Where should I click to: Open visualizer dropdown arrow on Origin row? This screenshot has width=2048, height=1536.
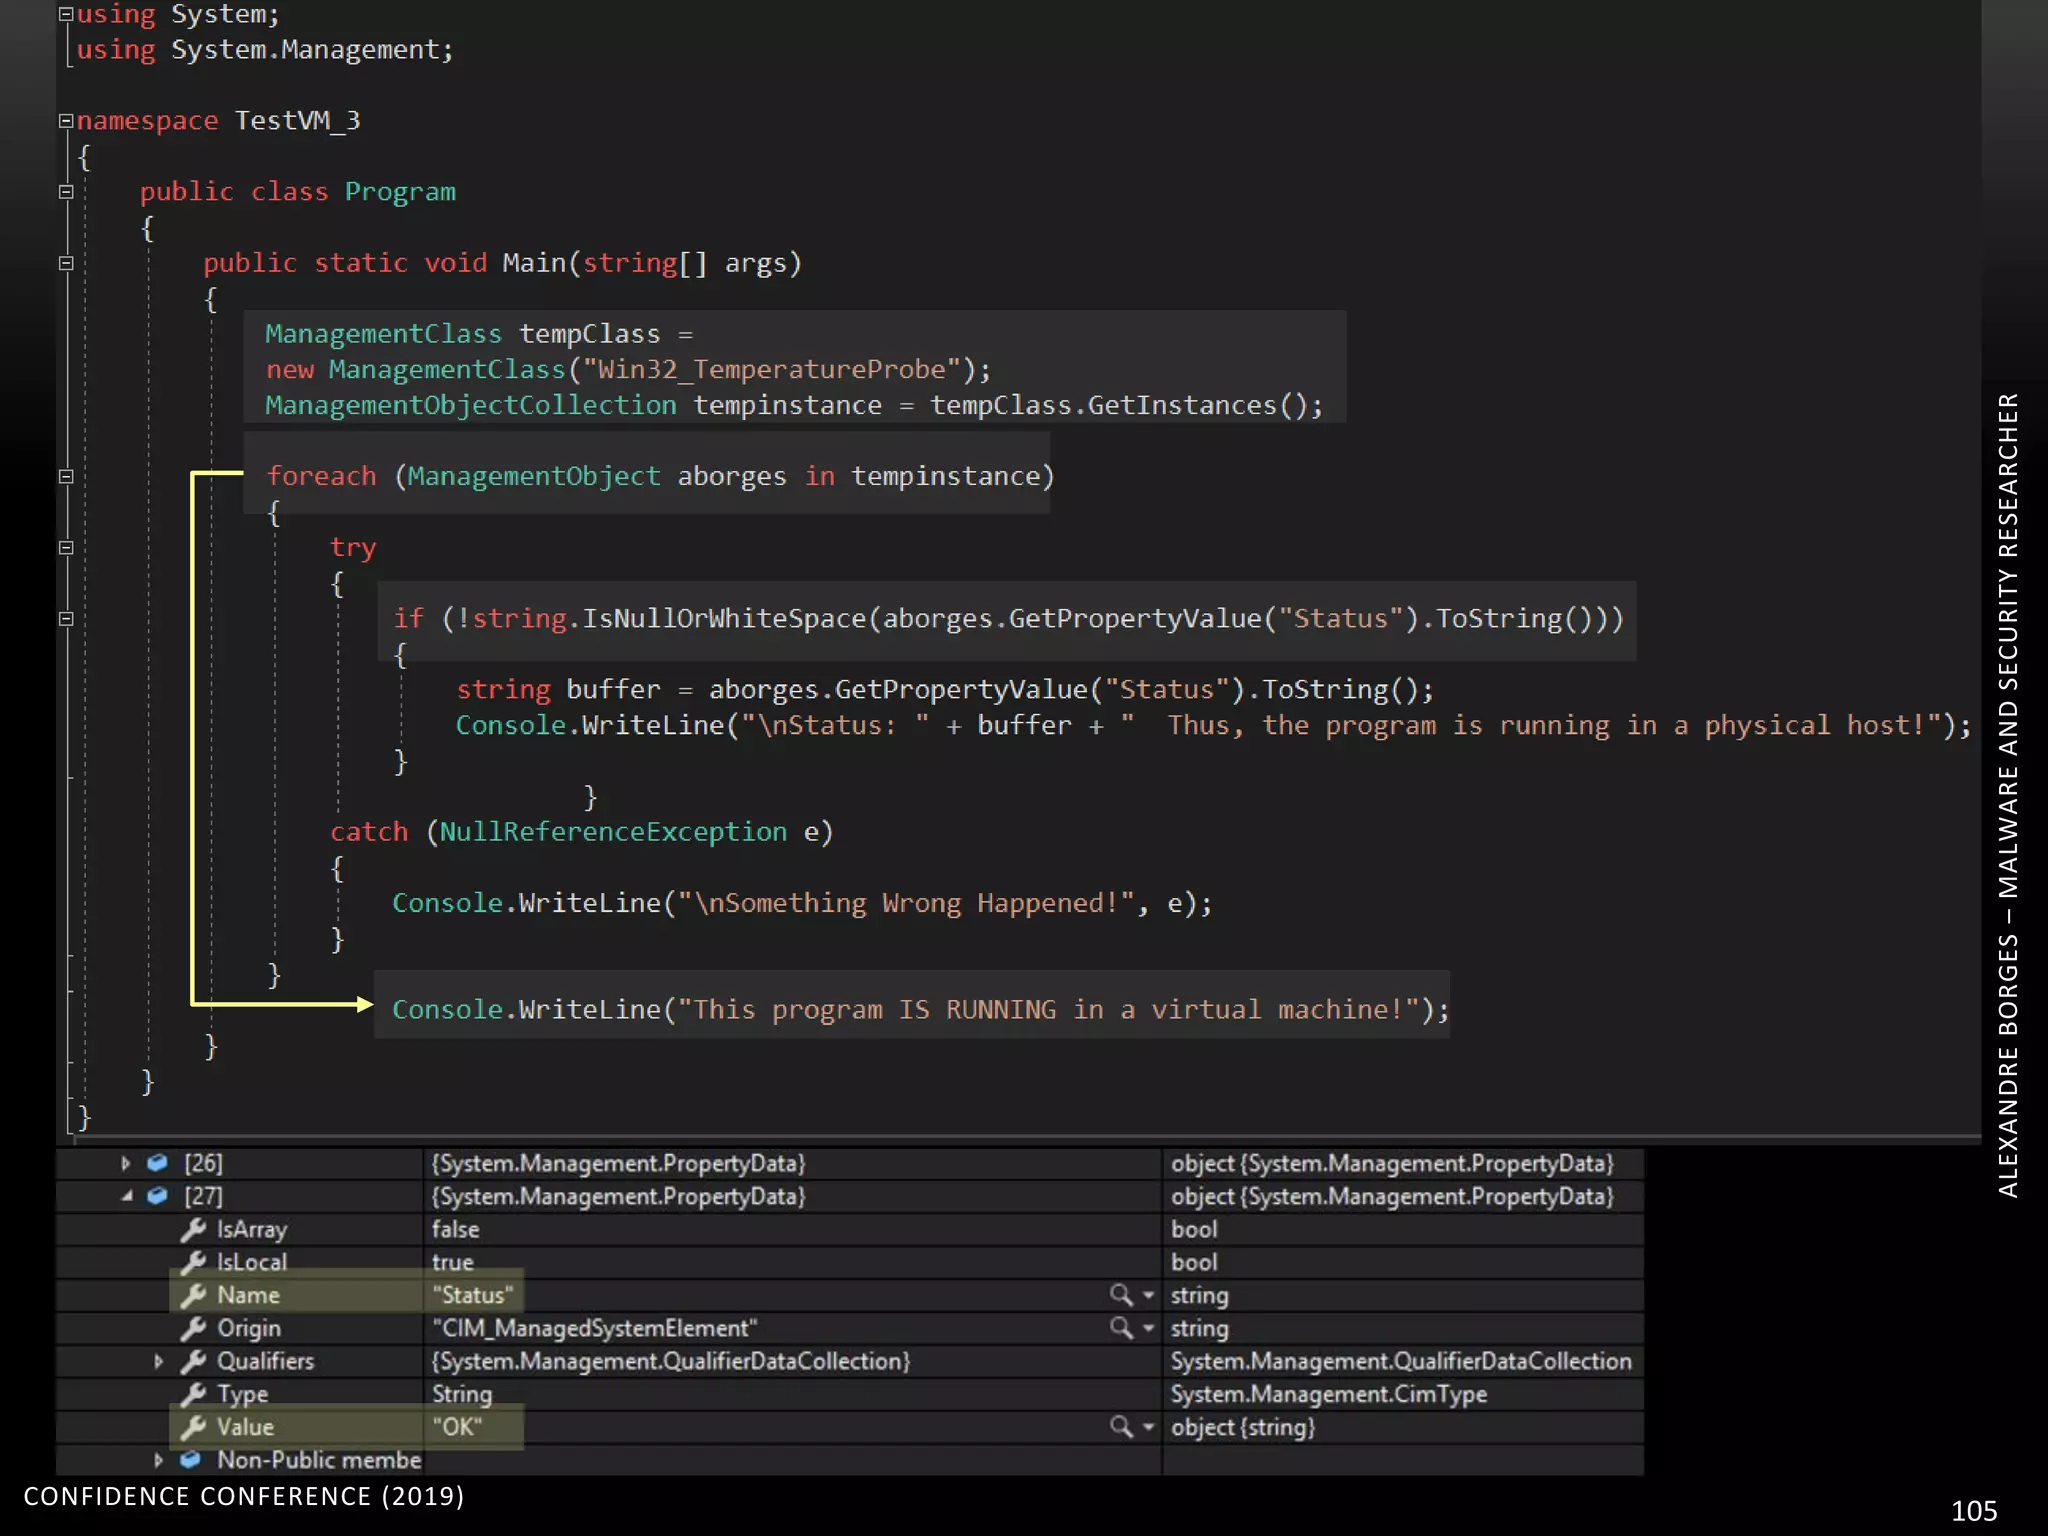(1148, 1328)
